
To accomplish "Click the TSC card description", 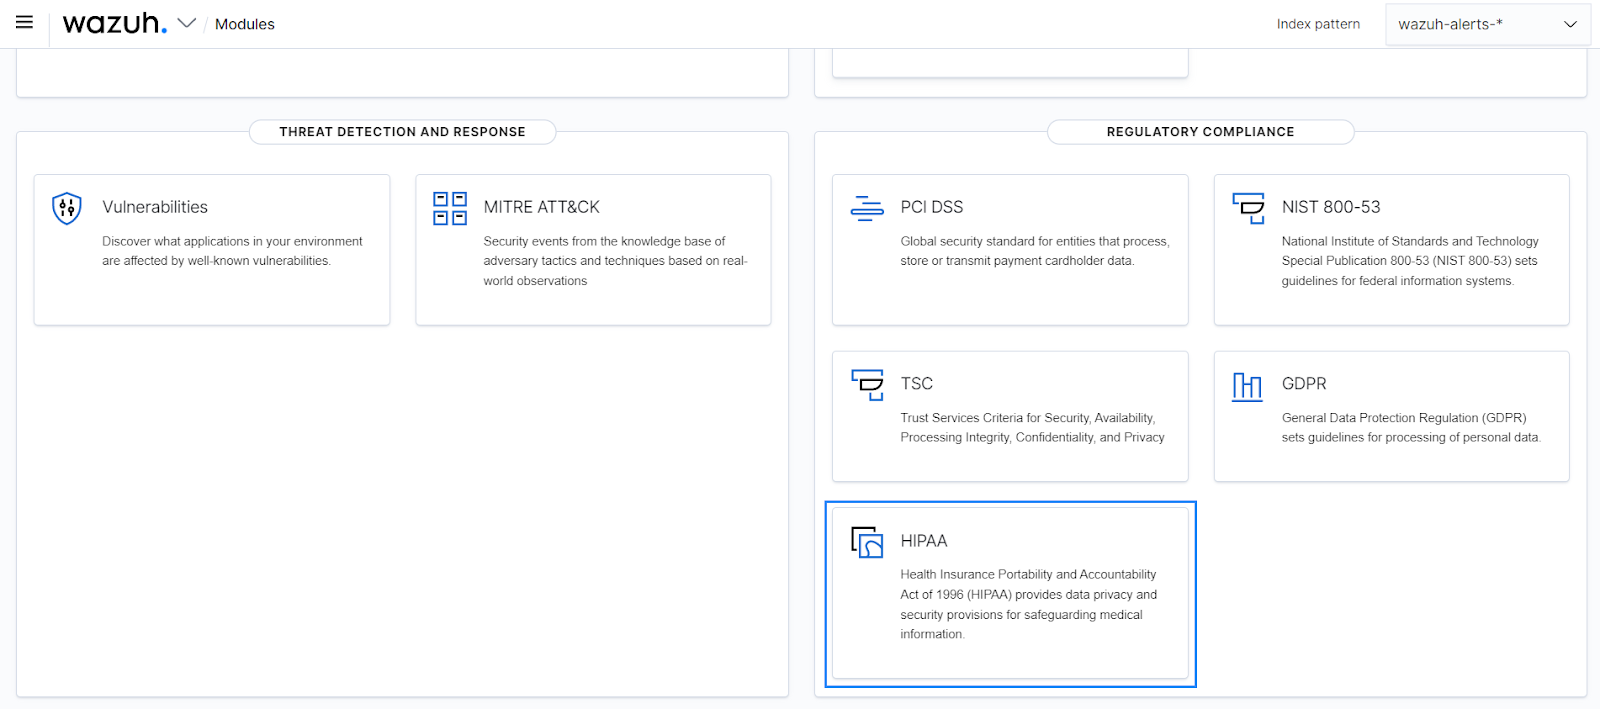I will [x=1032, y=428].
